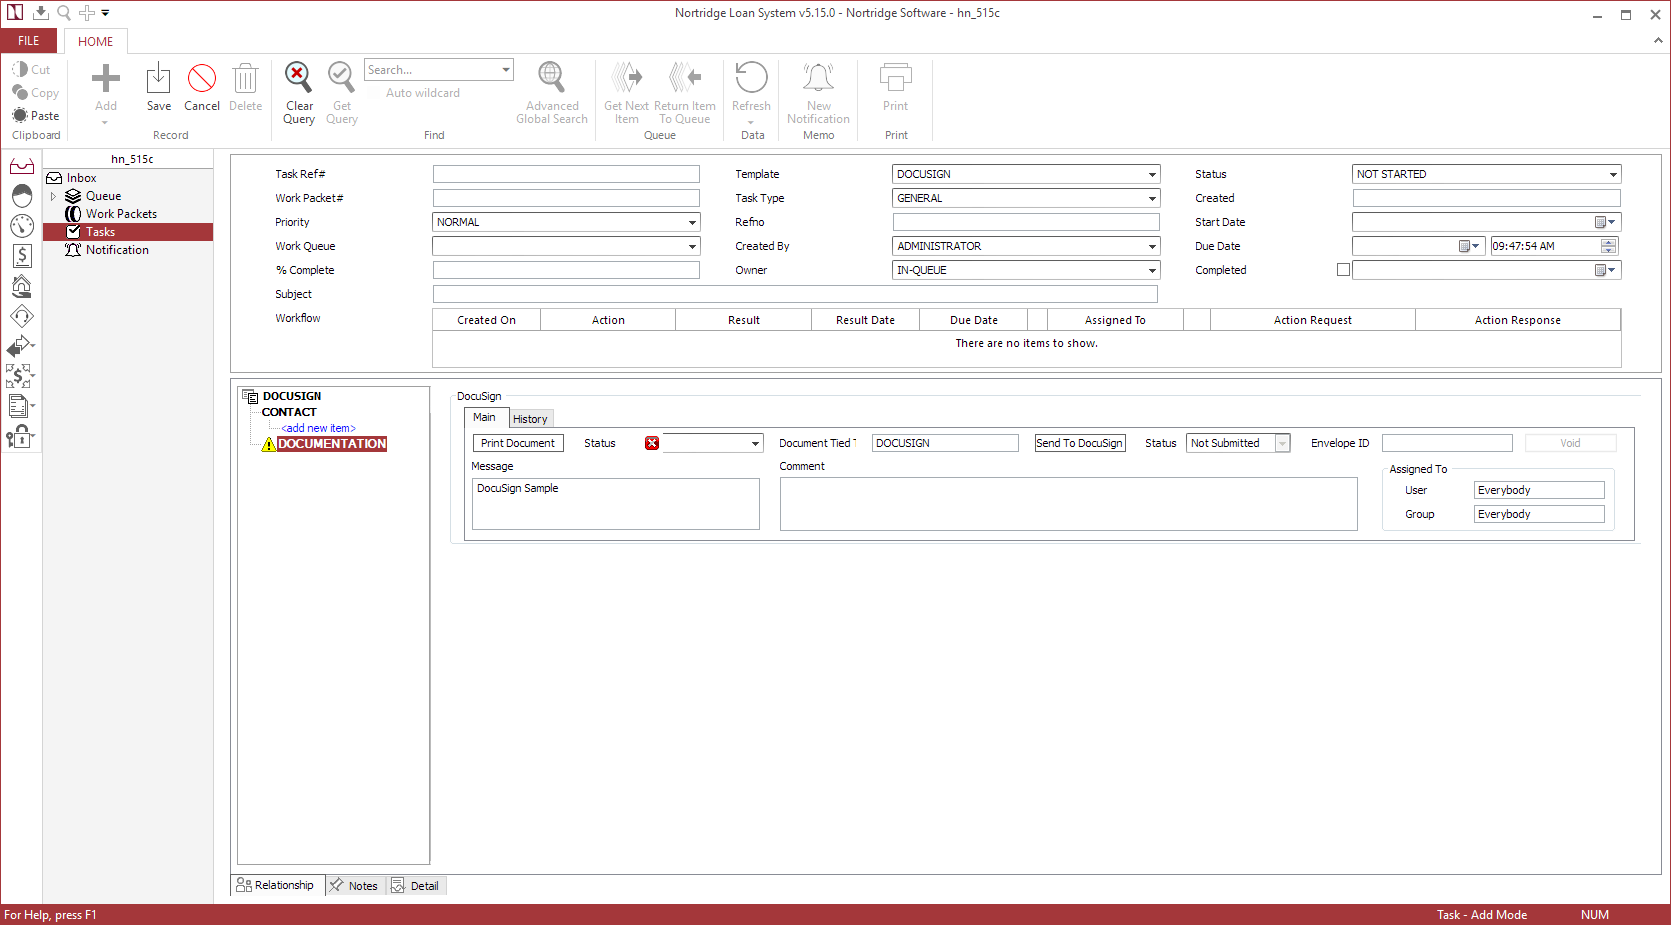Open the document report sidebar icon
The image size is (1671, 925).
(20, 406)
